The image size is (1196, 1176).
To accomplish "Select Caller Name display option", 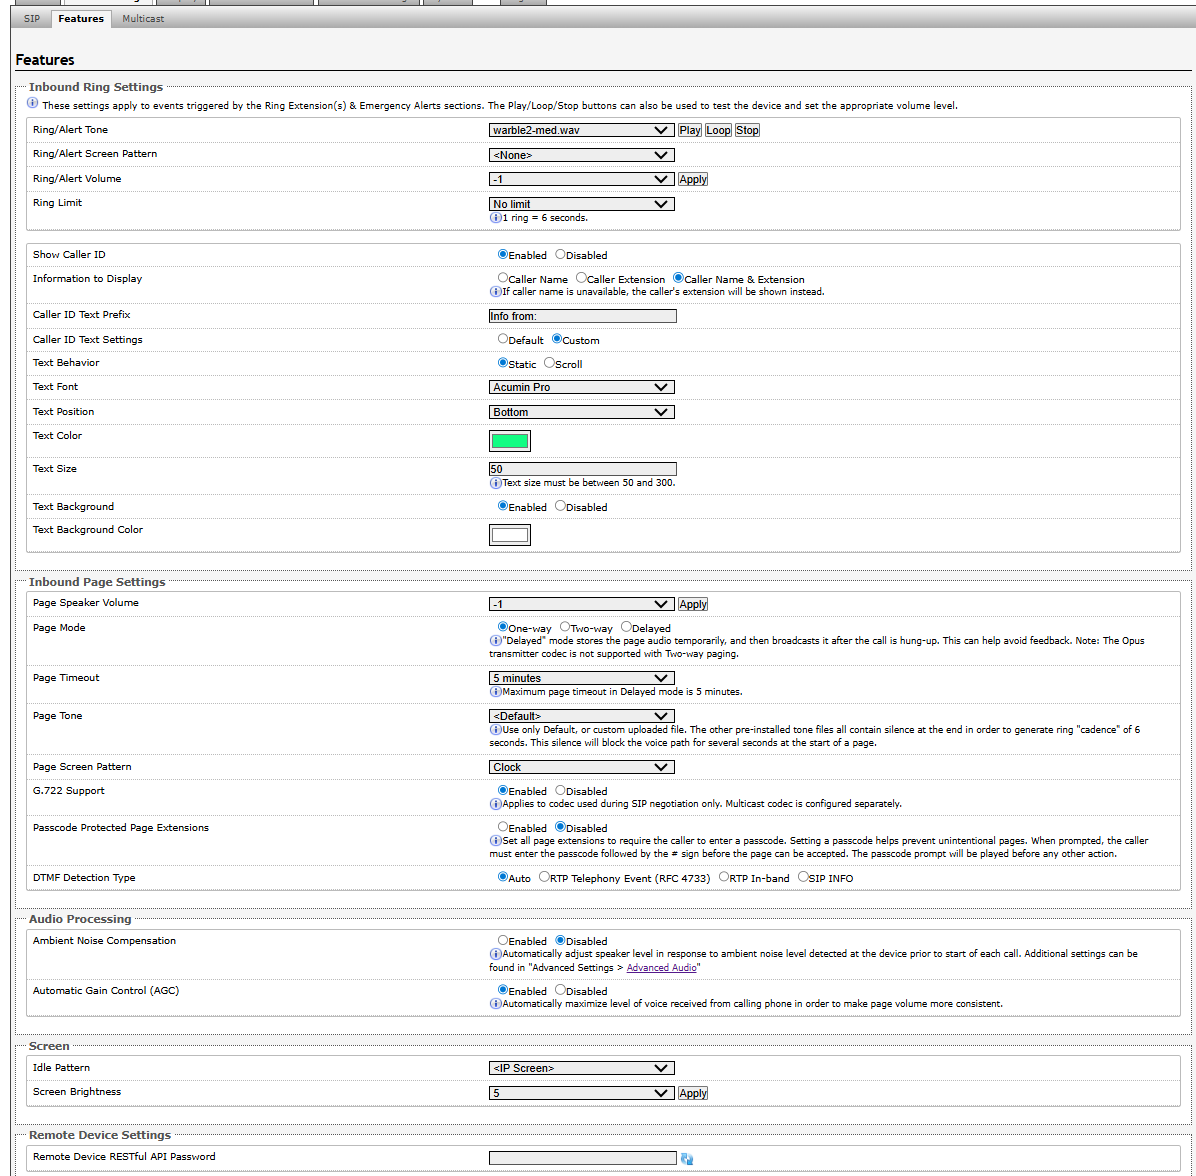I will tap(503, 278).
